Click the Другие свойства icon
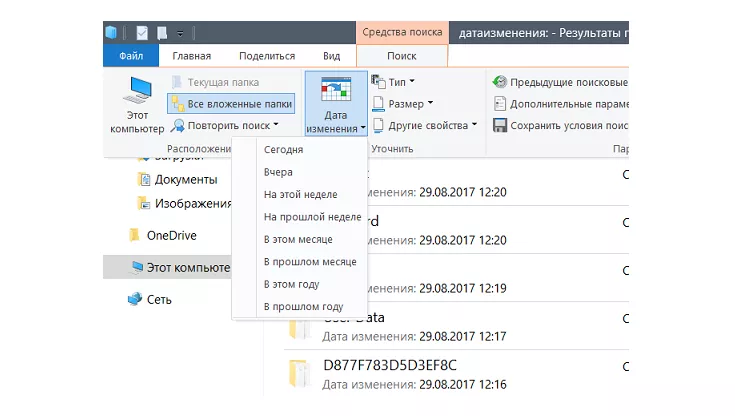The image size is (735, 416). tap(378, 125)
